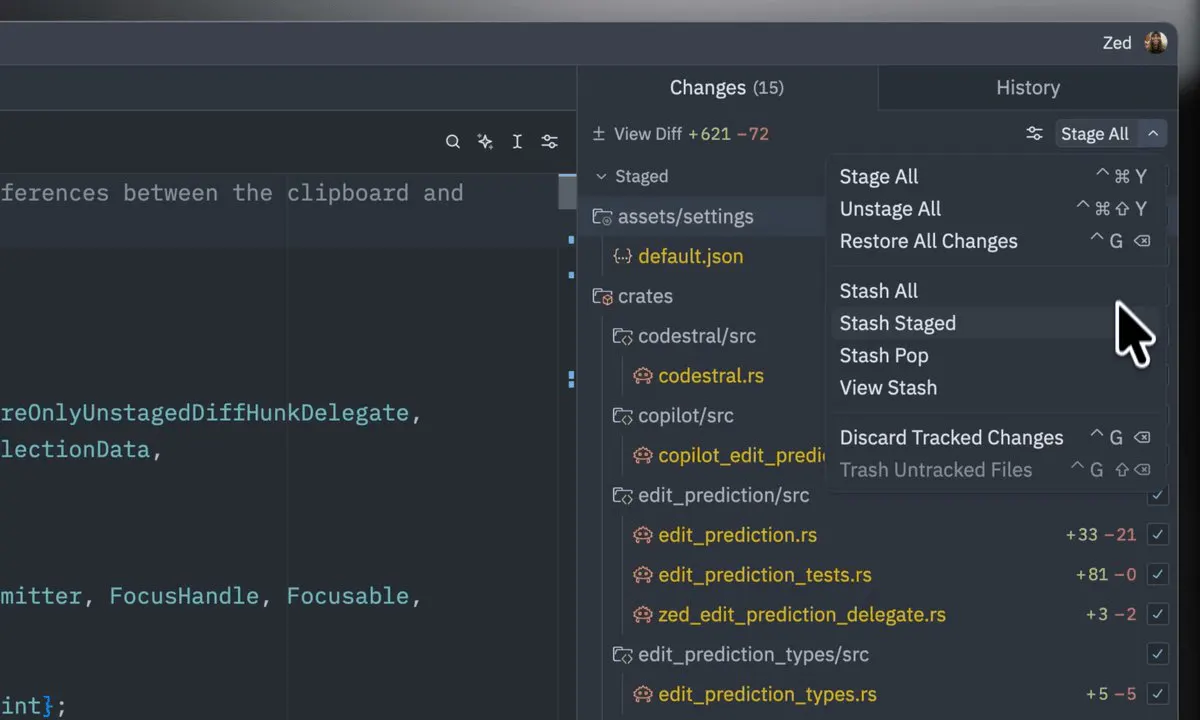The width and height of the screenshot is (1200, 720).
Task: Switch to the Changes tab
Action: pyautogui.click(x=727, y=88)
